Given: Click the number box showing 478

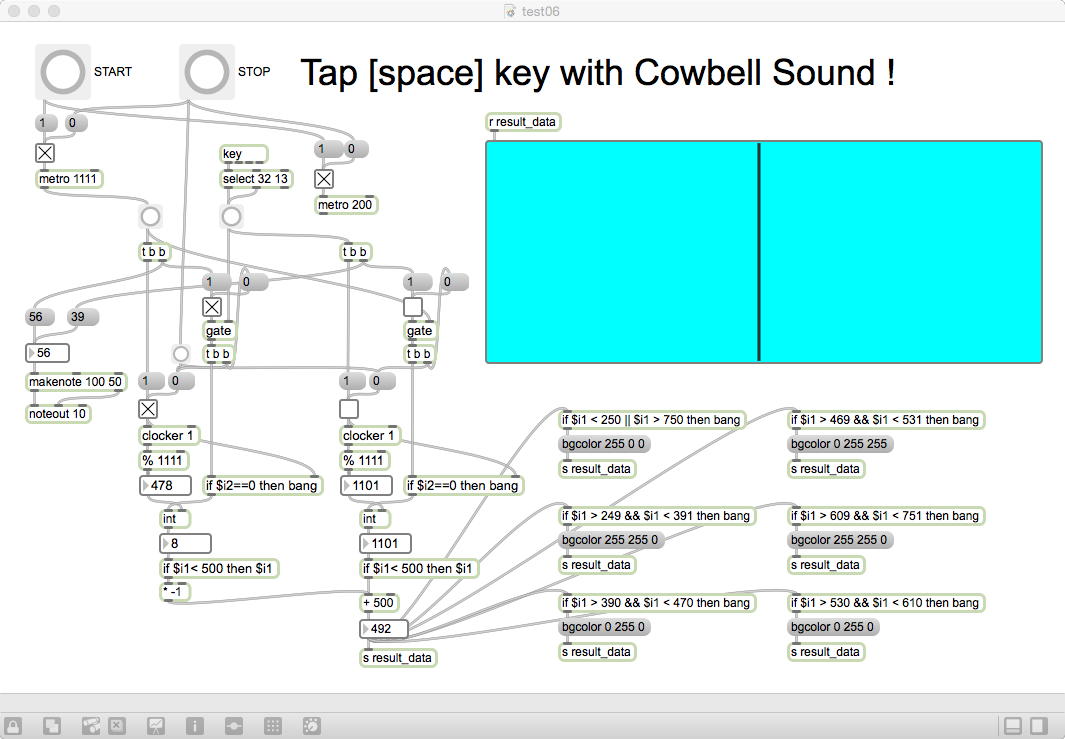Looking at the screenshot, I should click(165, 486).
